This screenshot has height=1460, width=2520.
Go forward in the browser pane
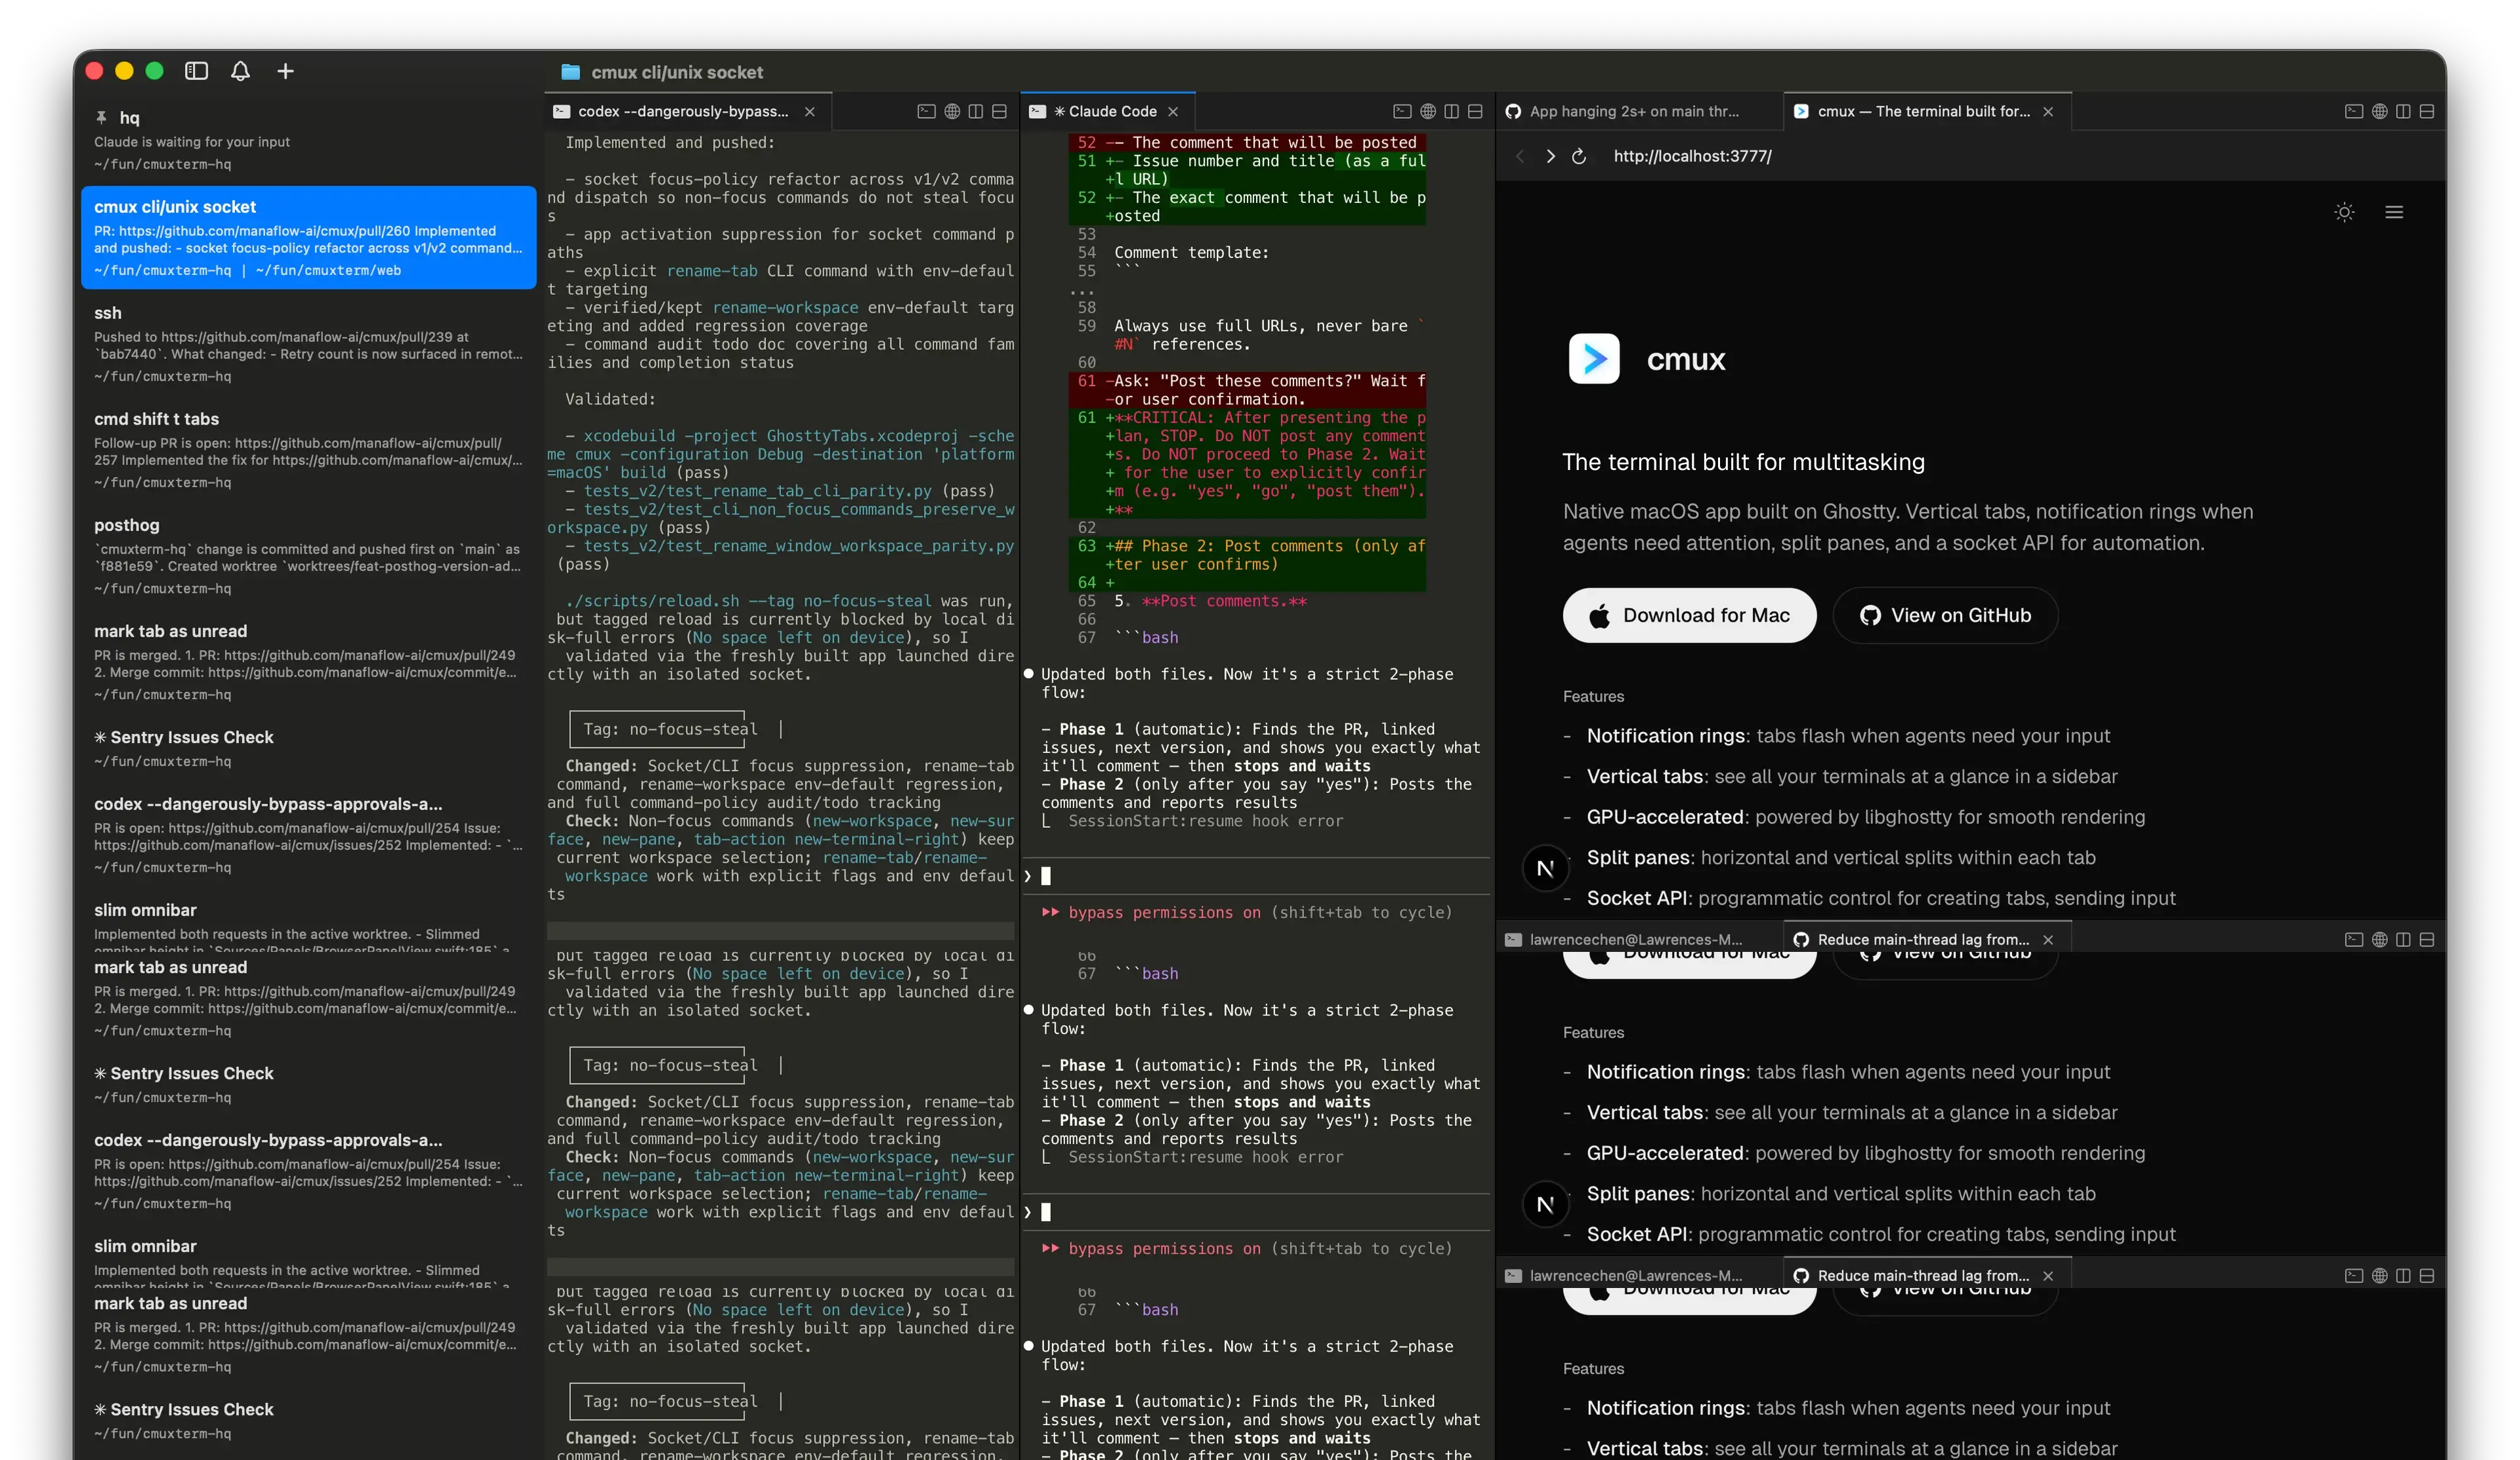pos(1550,156)
